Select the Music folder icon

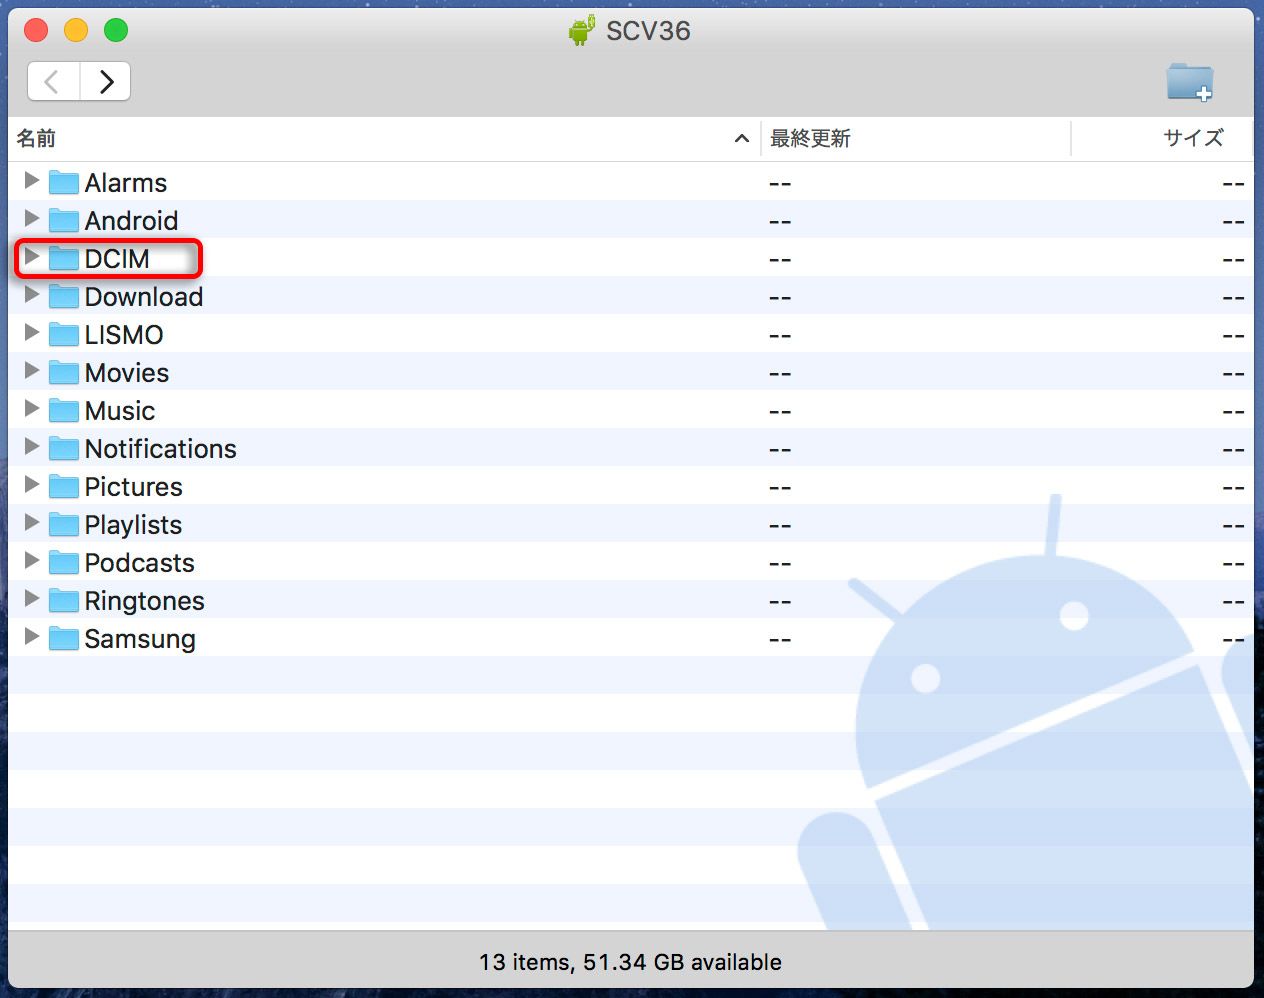point(64,410)
